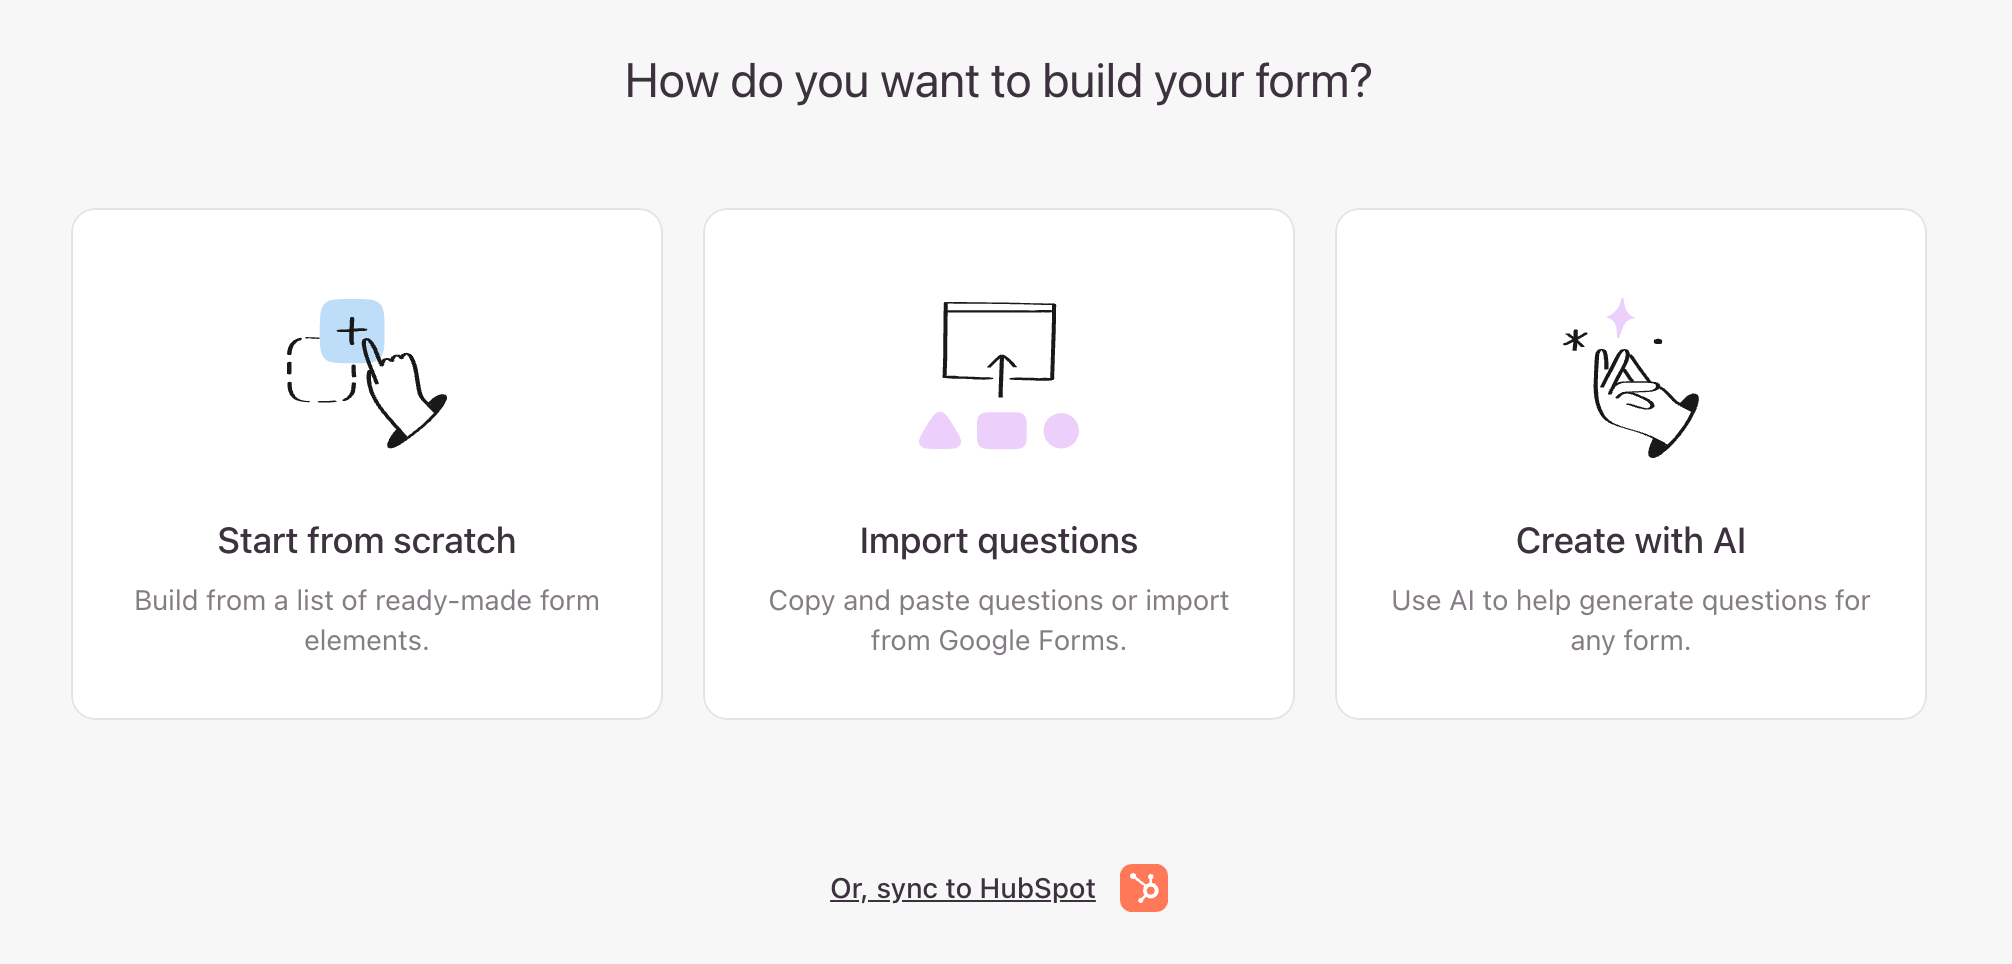Click 'Build from a list of ready-made' description
This screenshot has width=2012, height=964.
pyautogui.click(x=367, y=620)
